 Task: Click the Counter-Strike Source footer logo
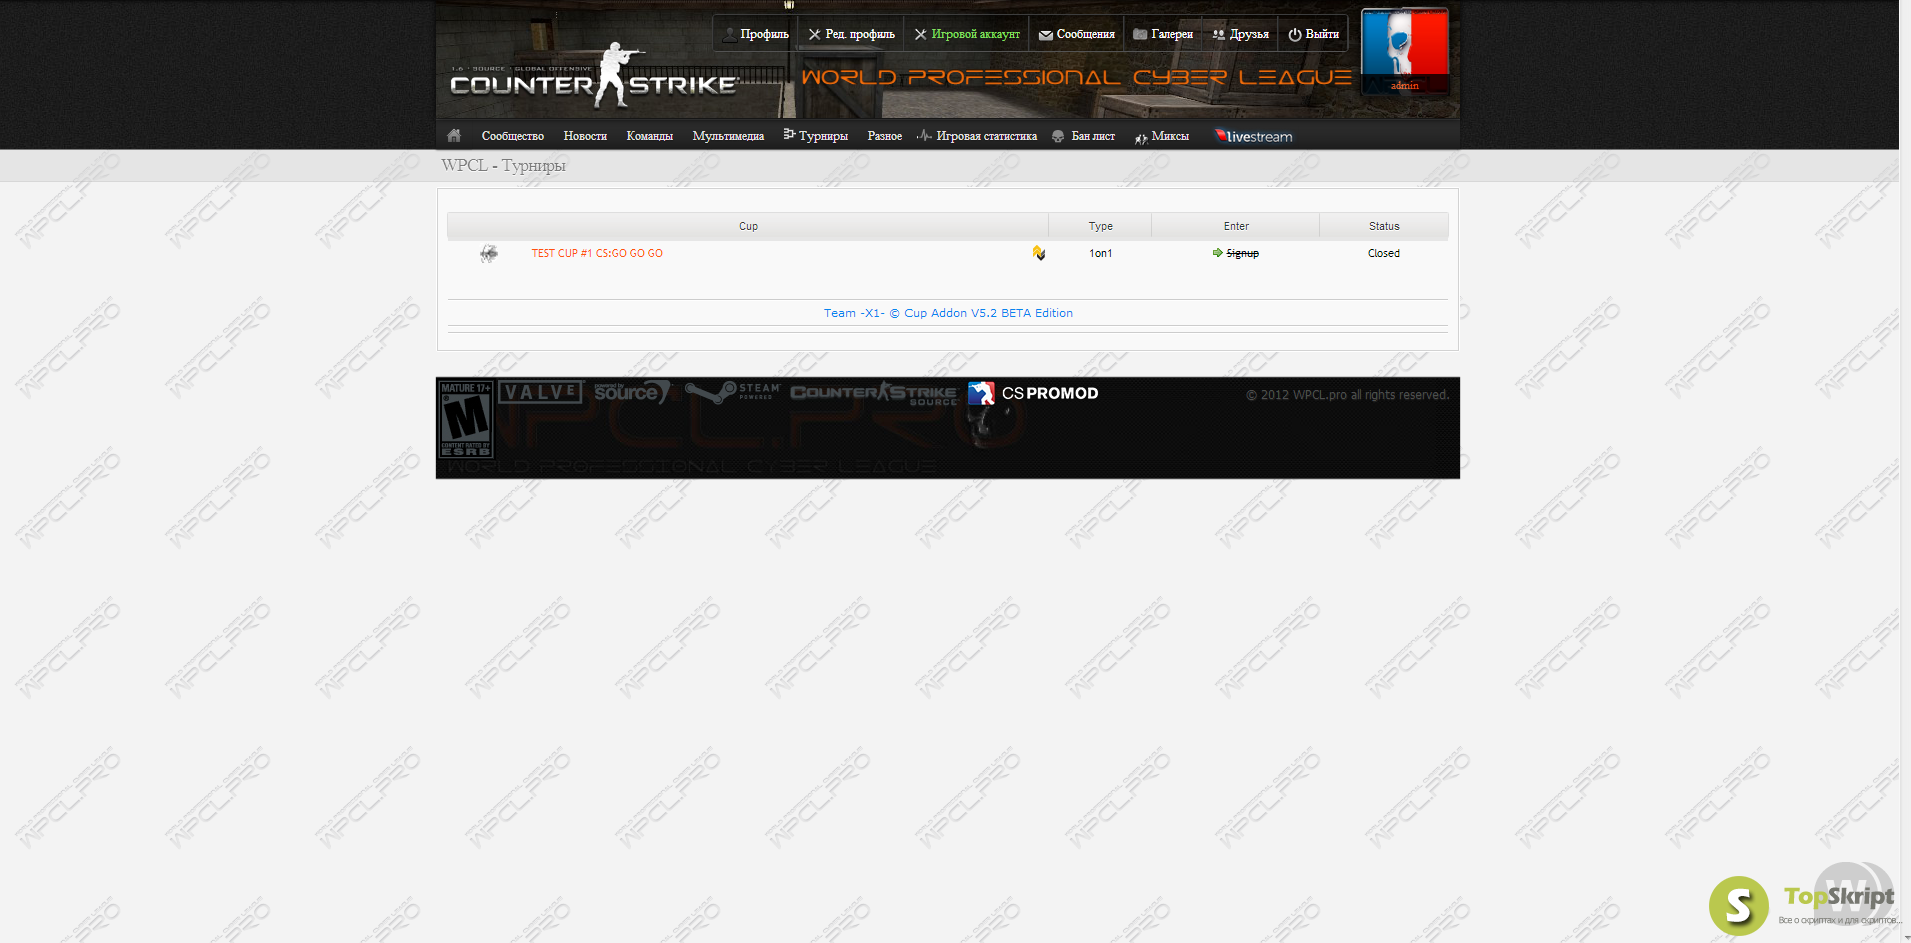(x=874, y=393)
